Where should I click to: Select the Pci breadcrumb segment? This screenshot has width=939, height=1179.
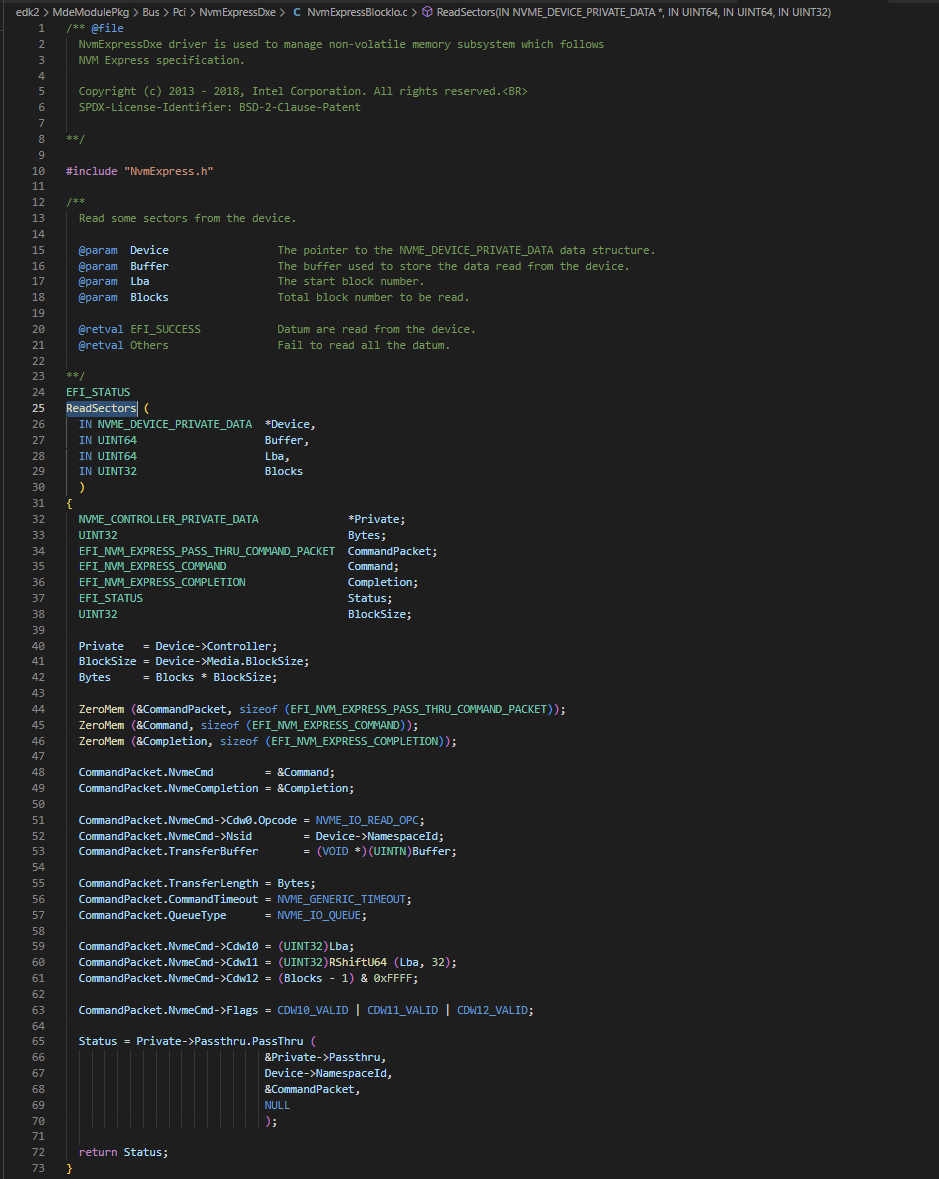point(179,12)
